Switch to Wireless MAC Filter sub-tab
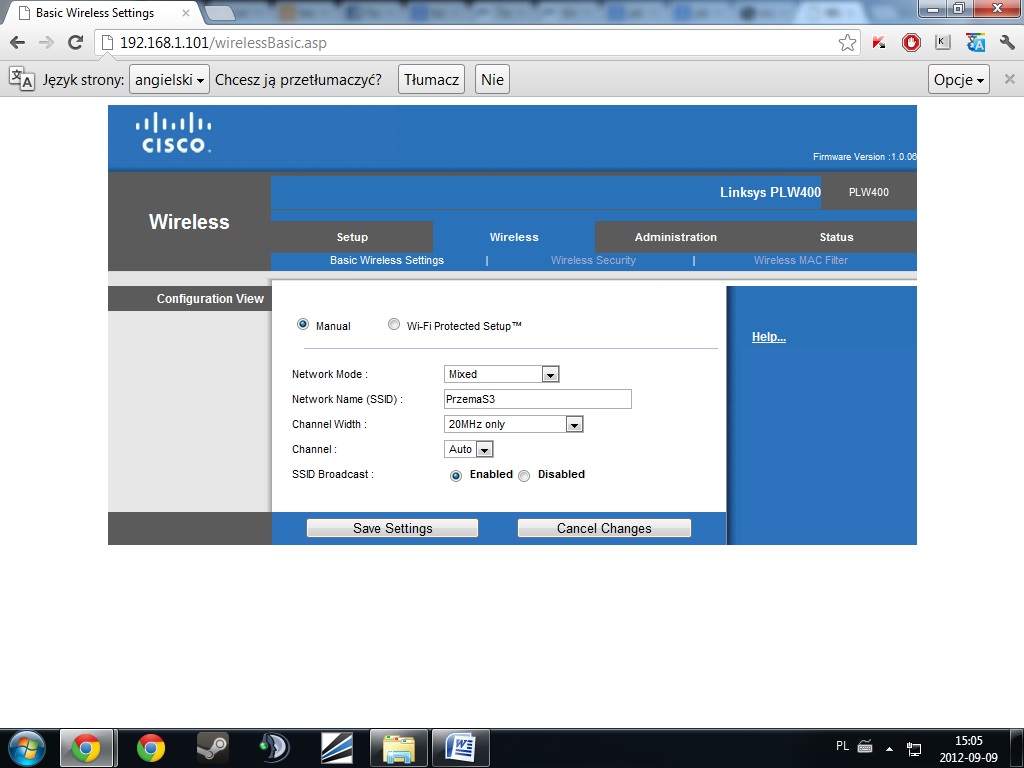The width and height of the screenshot is (1024, 768). (x=801, y=260)
